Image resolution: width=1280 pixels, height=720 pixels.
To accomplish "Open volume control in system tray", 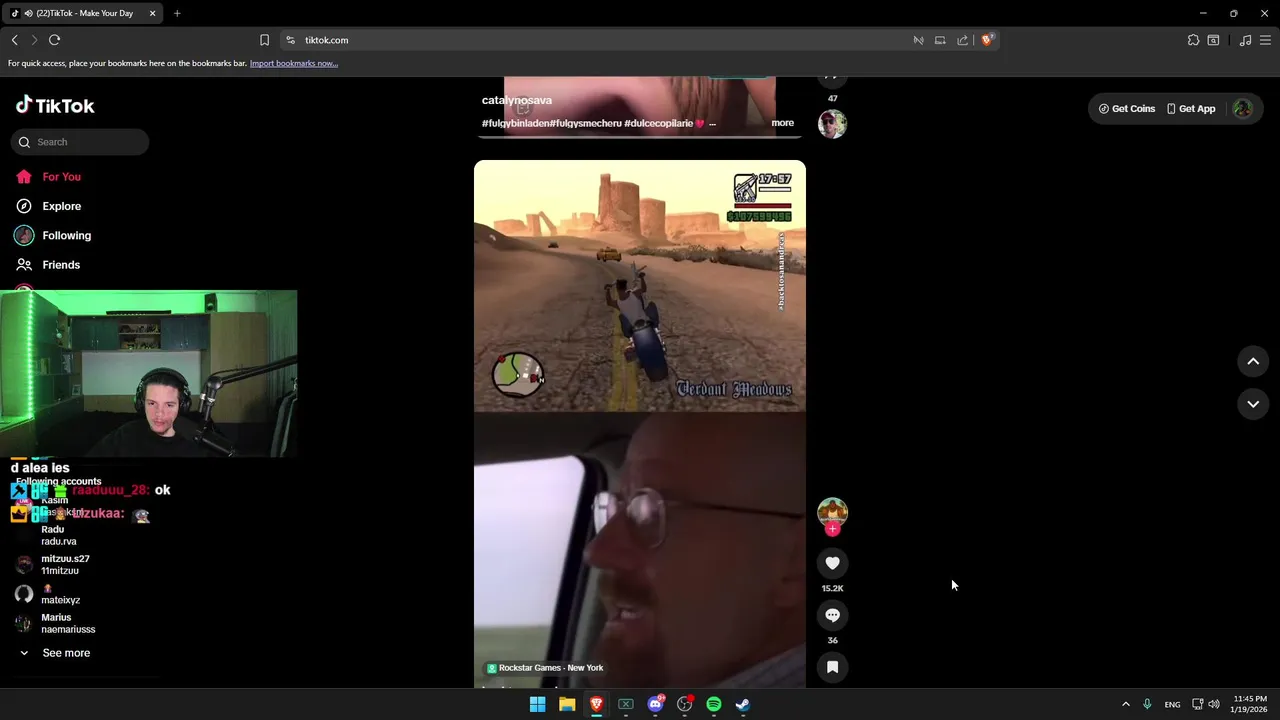I will pyautogui.click(x=1214, y=704).
